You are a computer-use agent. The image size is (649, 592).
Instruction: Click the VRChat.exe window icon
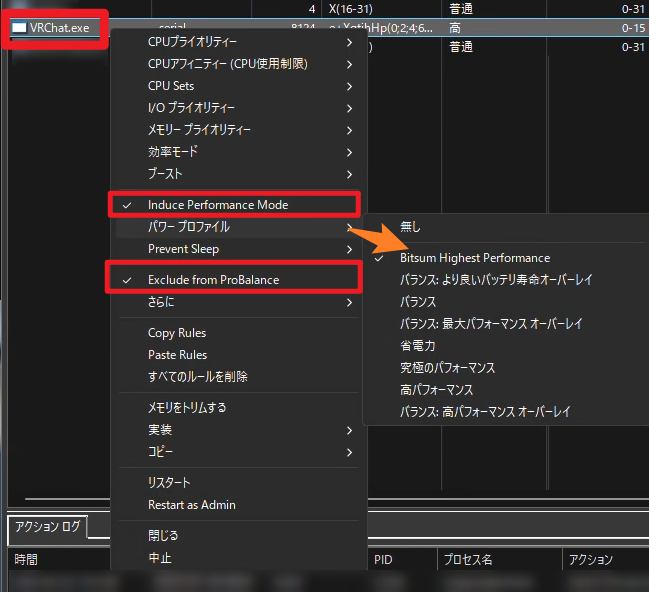pos(19,28)
